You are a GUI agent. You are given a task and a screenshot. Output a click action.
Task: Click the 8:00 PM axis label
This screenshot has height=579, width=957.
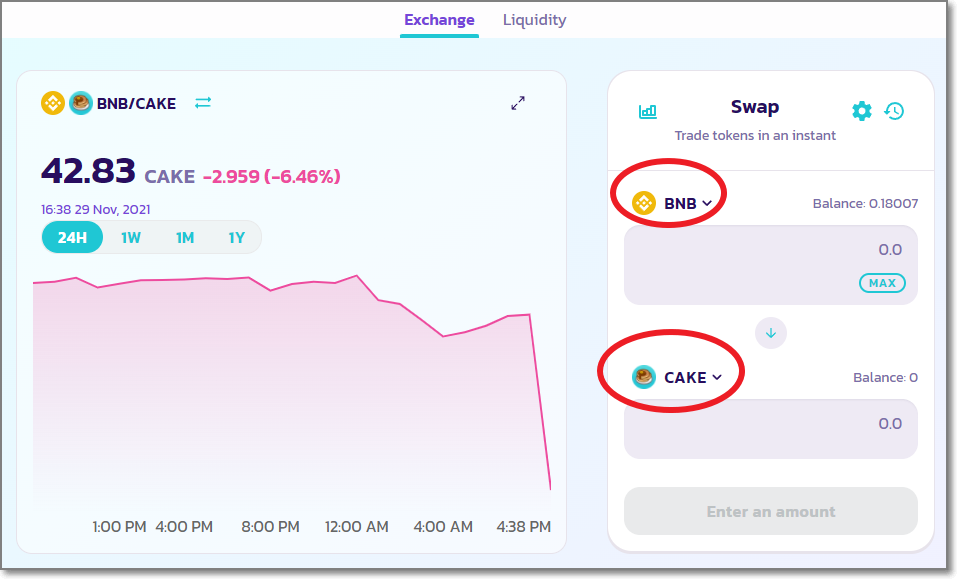270,527
